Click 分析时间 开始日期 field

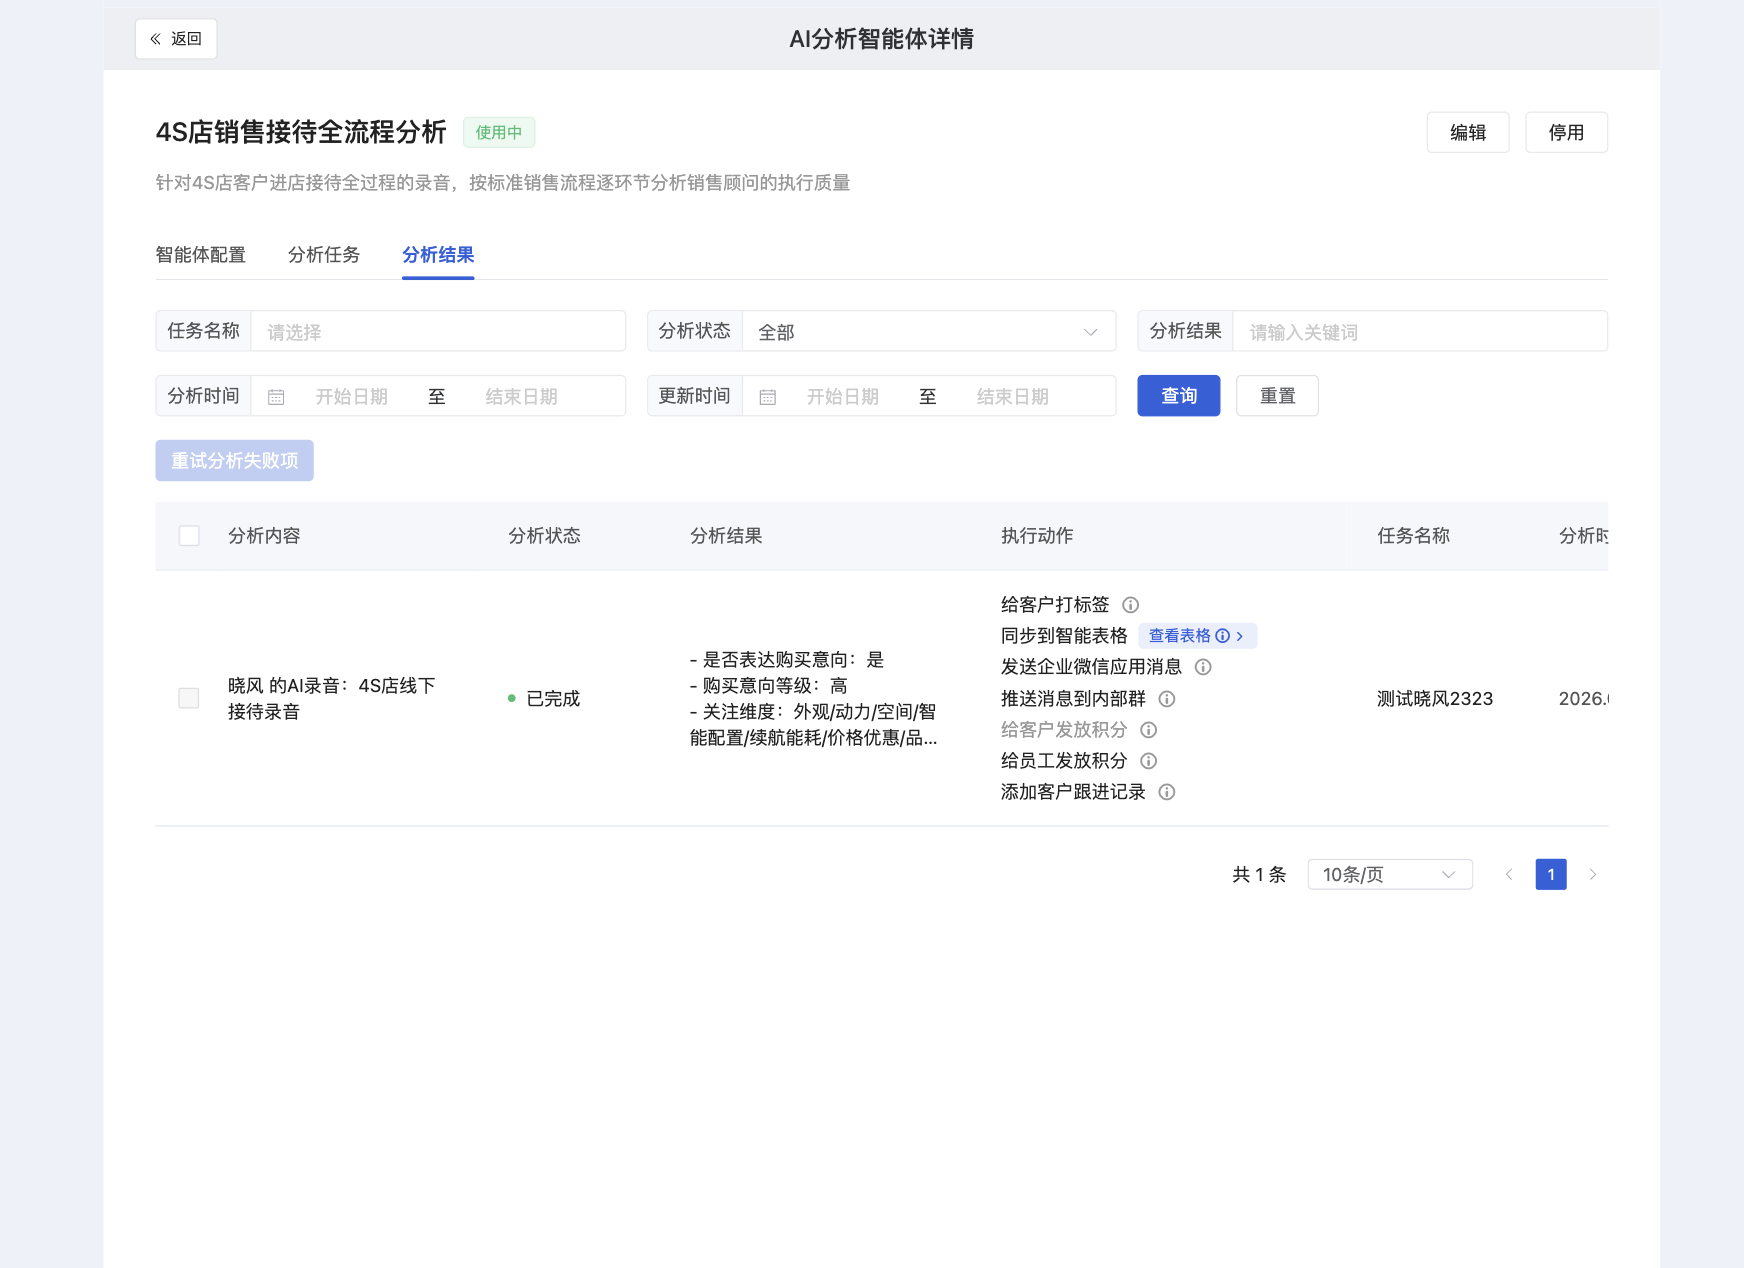[x=352, y=397]
